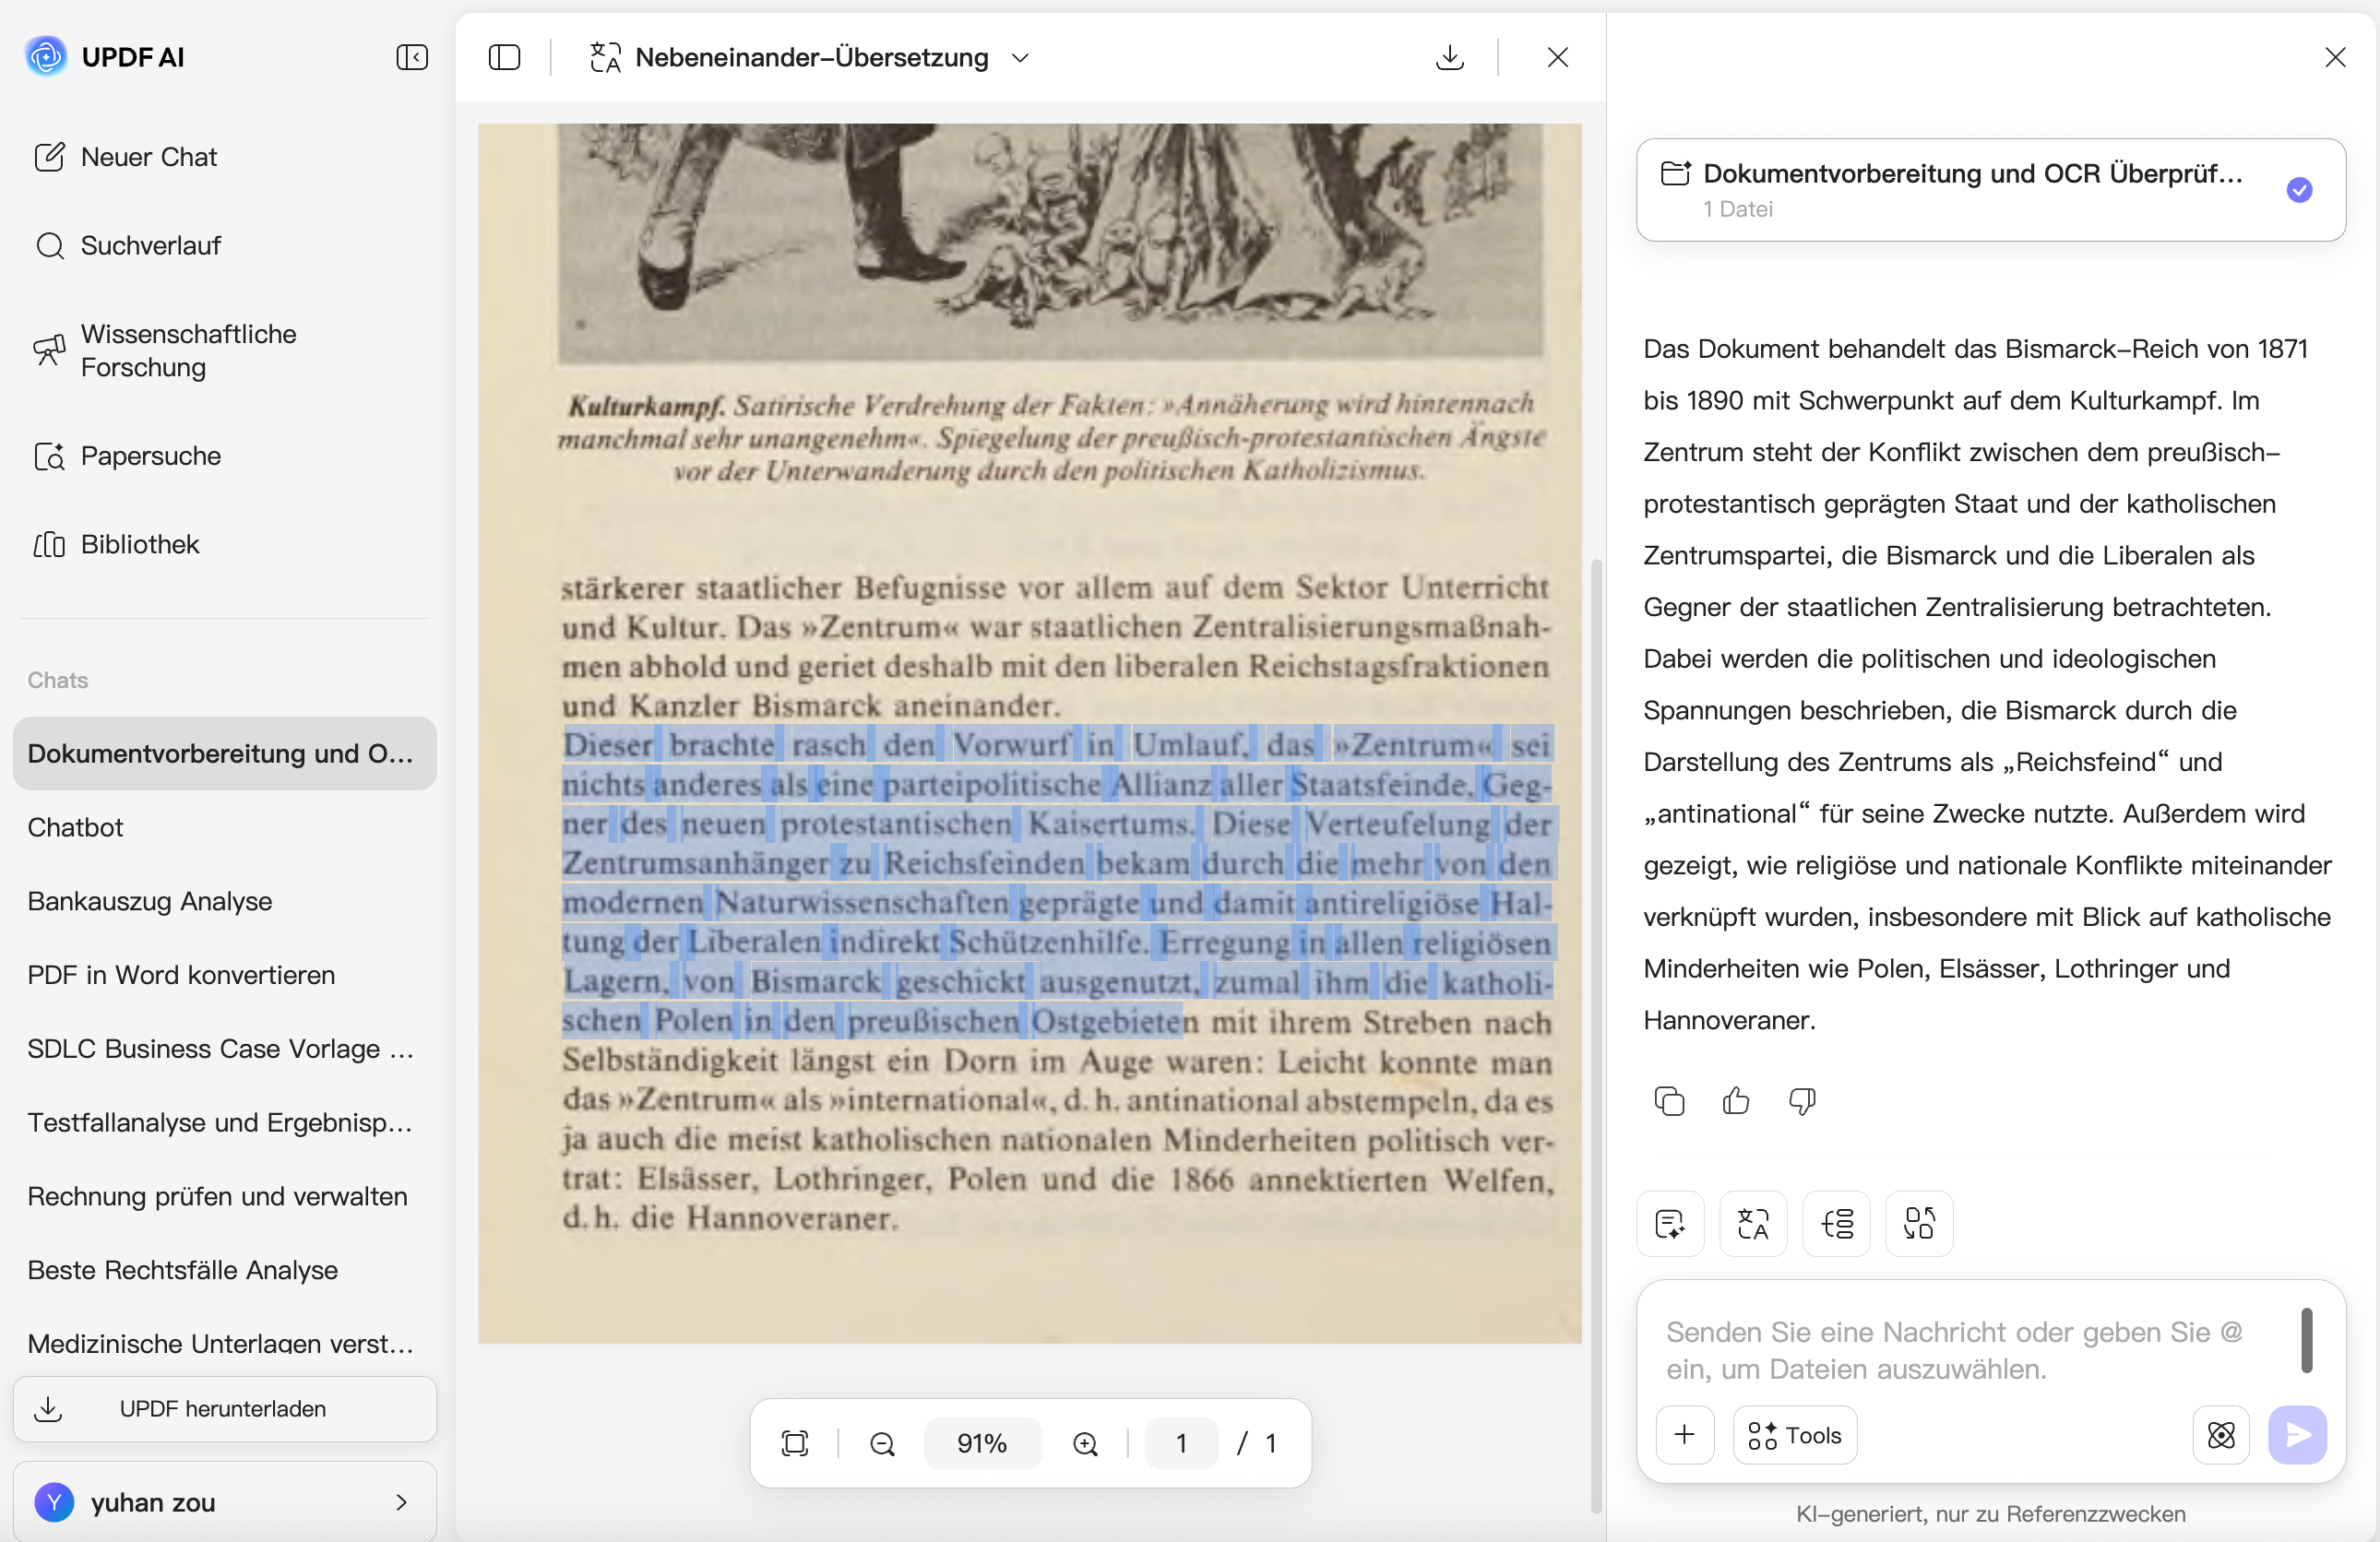
Task: Zoom out the document
Action: (x=882, y=1443)
